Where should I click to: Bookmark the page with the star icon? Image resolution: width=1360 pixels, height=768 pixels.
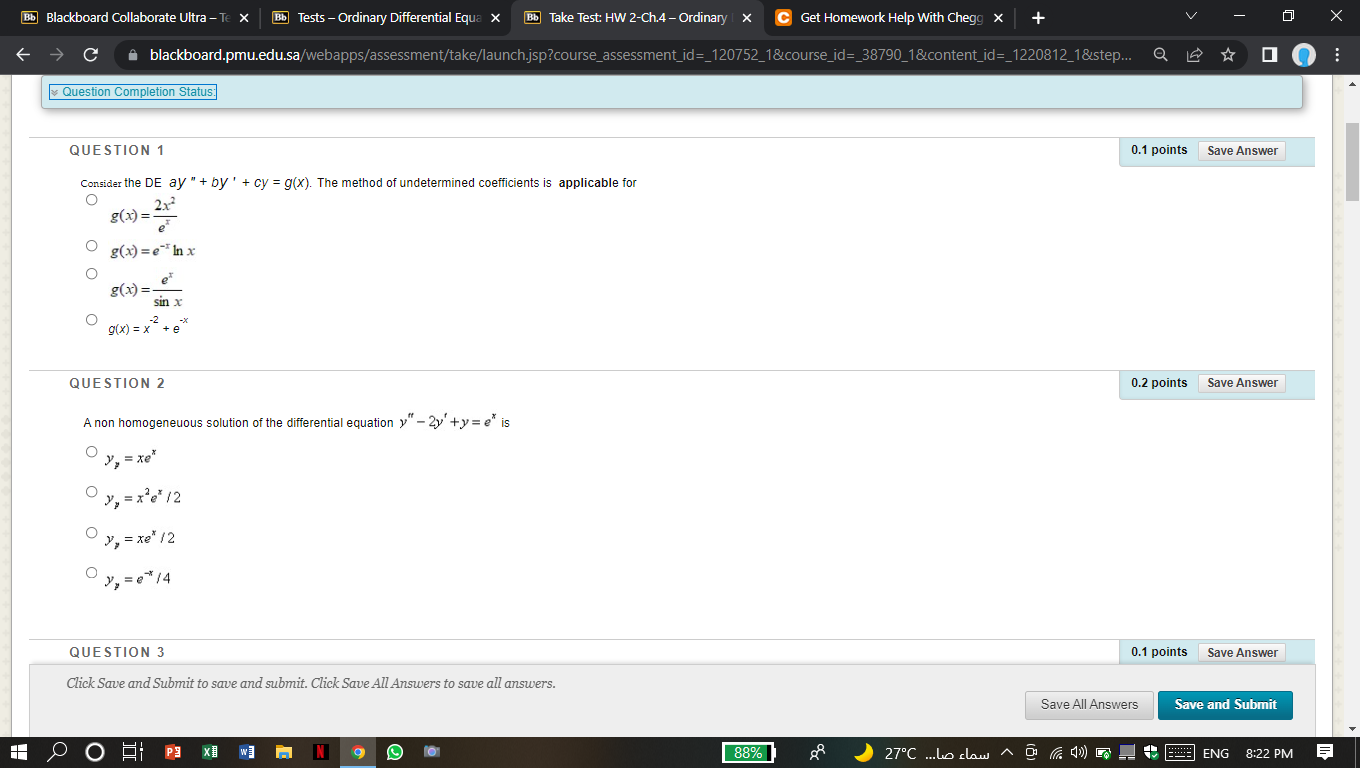pyautogui.click(x=1228, y=55)
